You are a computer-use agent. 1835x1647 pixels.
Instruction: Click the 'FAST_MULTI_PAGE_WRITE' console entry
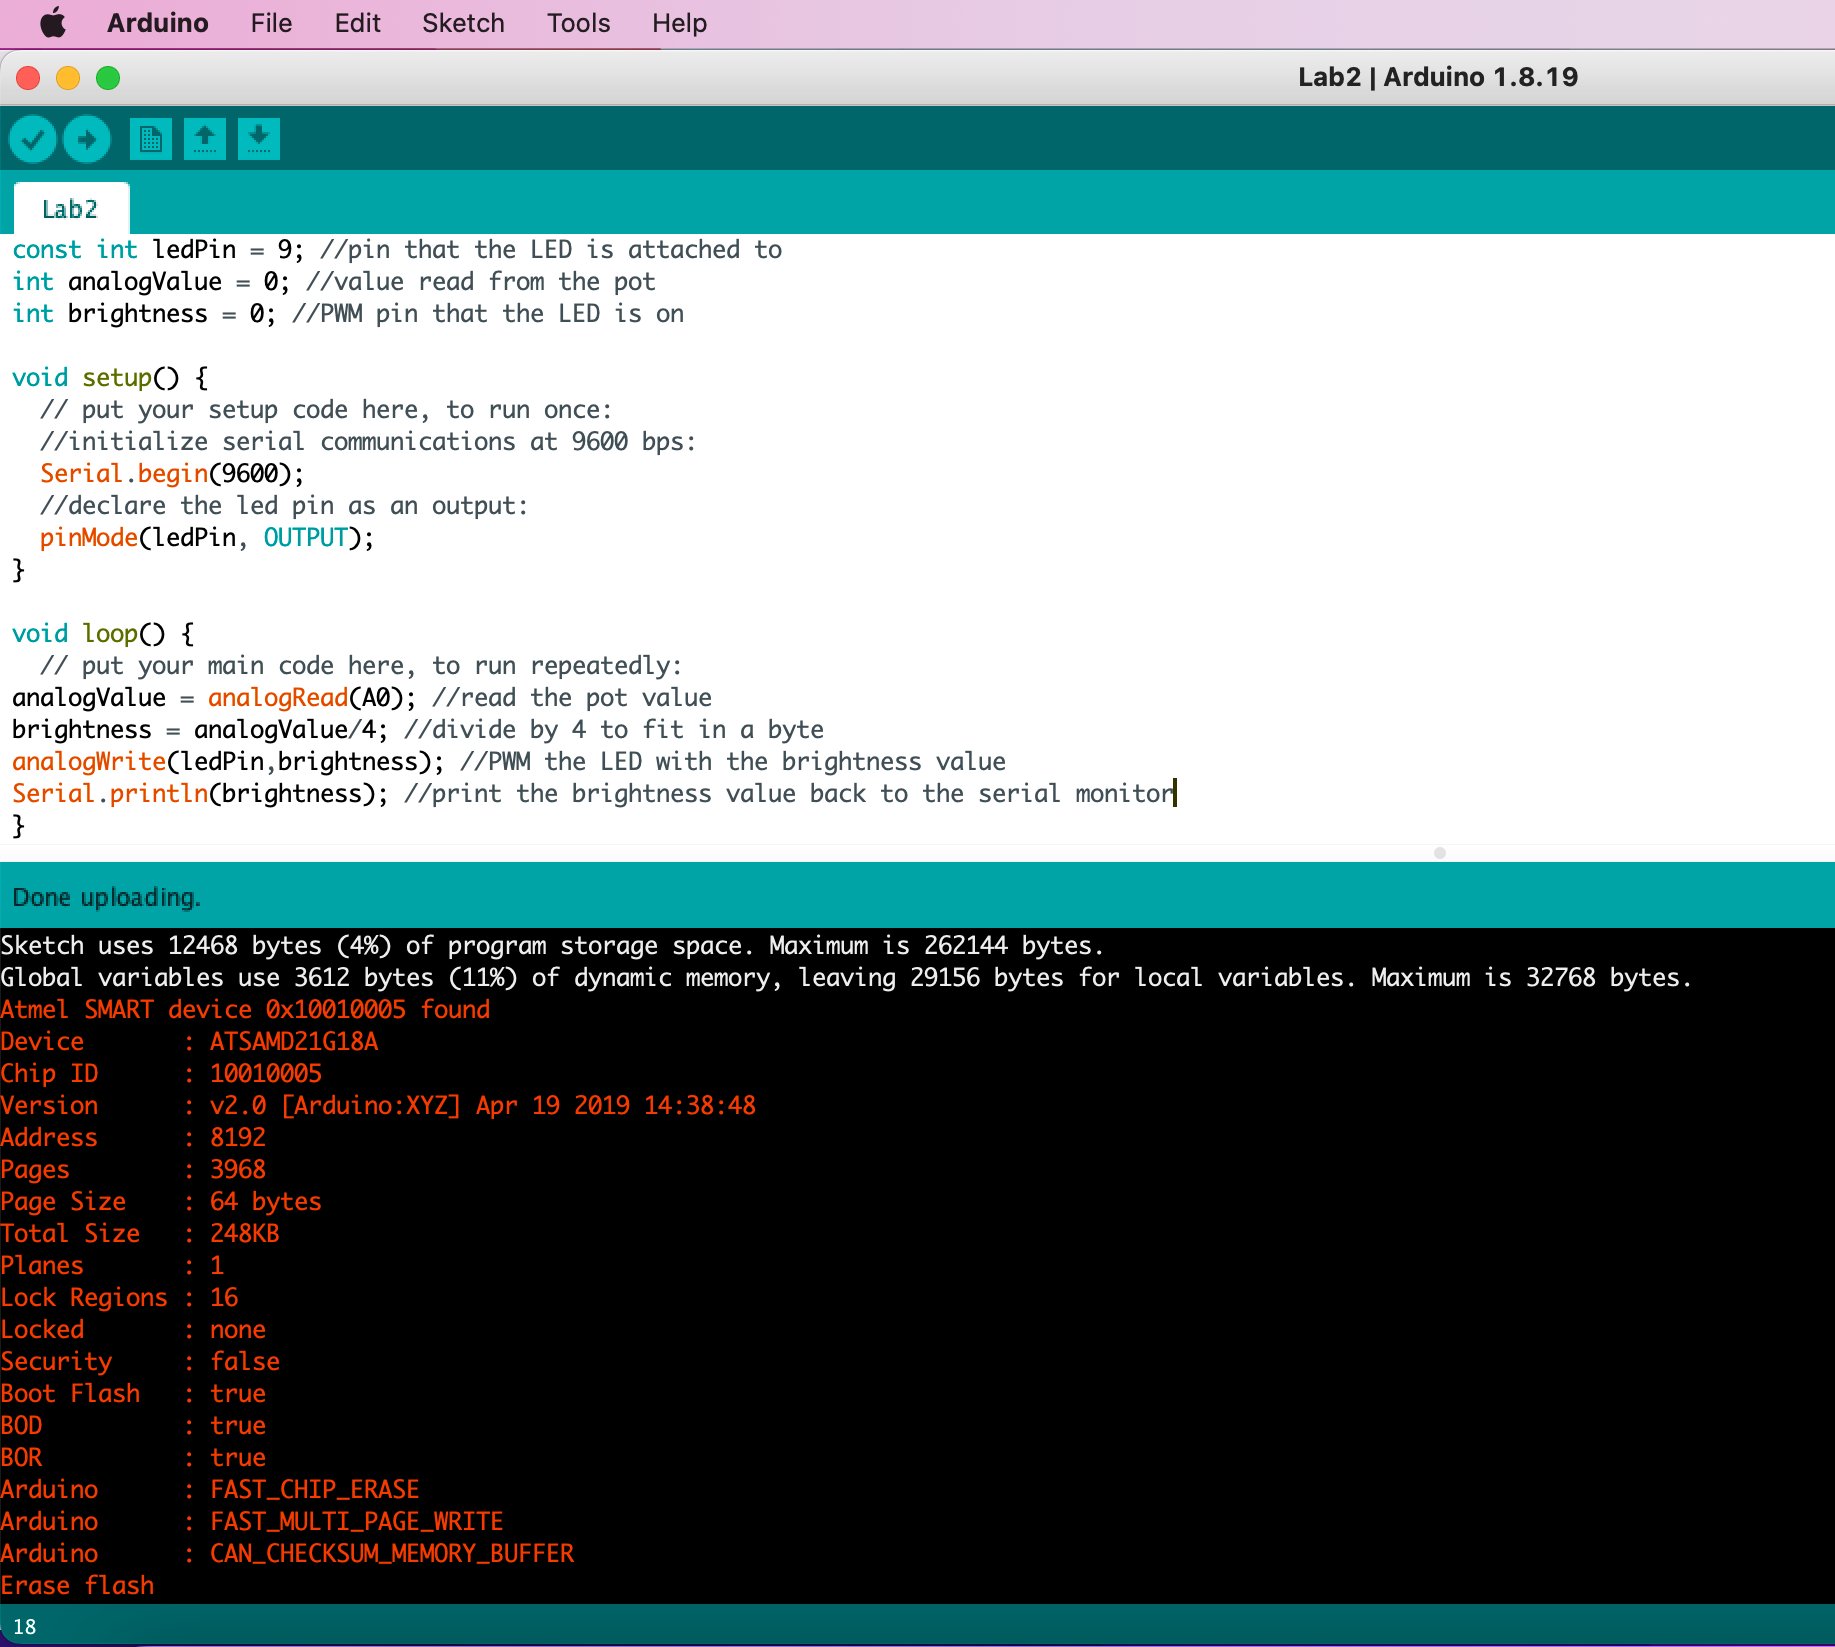click(x=357, y=1521)
